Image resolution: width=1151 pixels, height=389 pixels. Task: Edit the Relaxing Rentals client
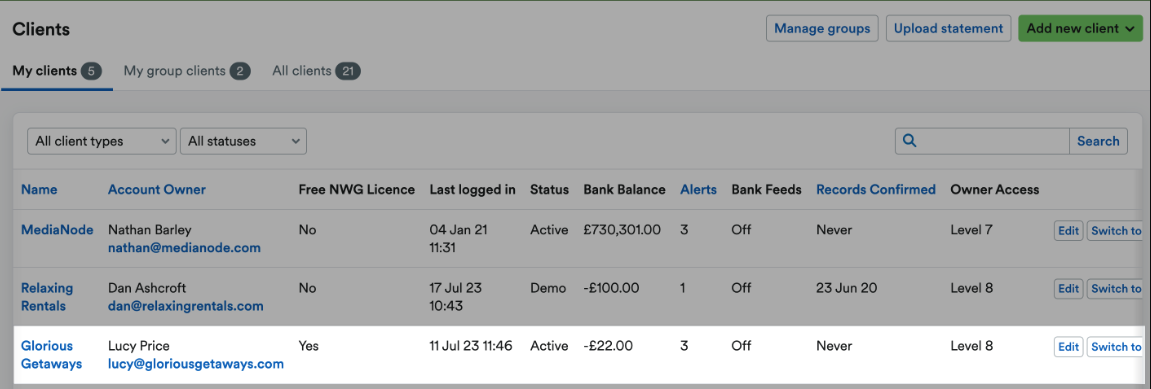click(1068, 288)
